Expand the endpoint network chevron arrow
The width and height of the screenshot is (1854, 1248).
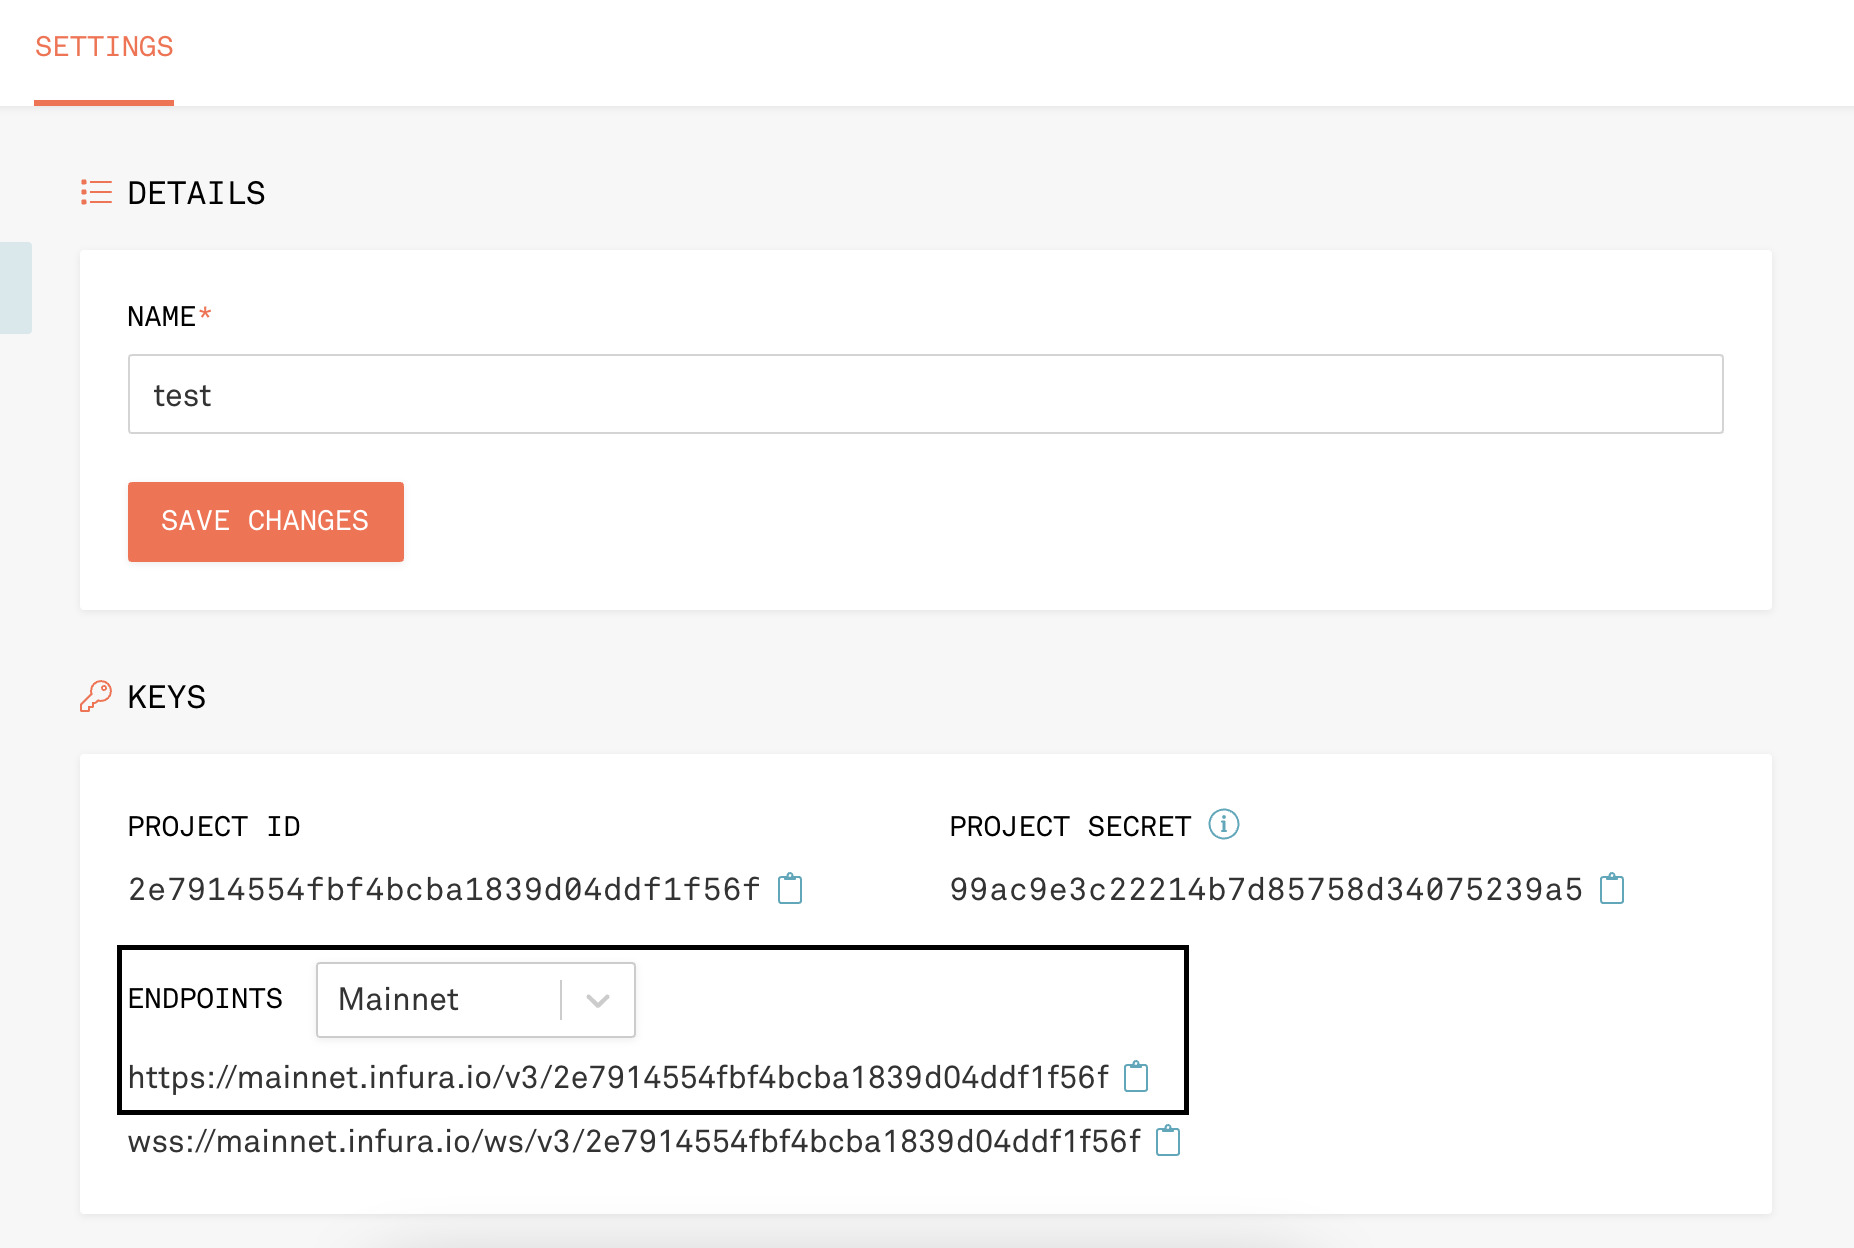pos(598,1000)
